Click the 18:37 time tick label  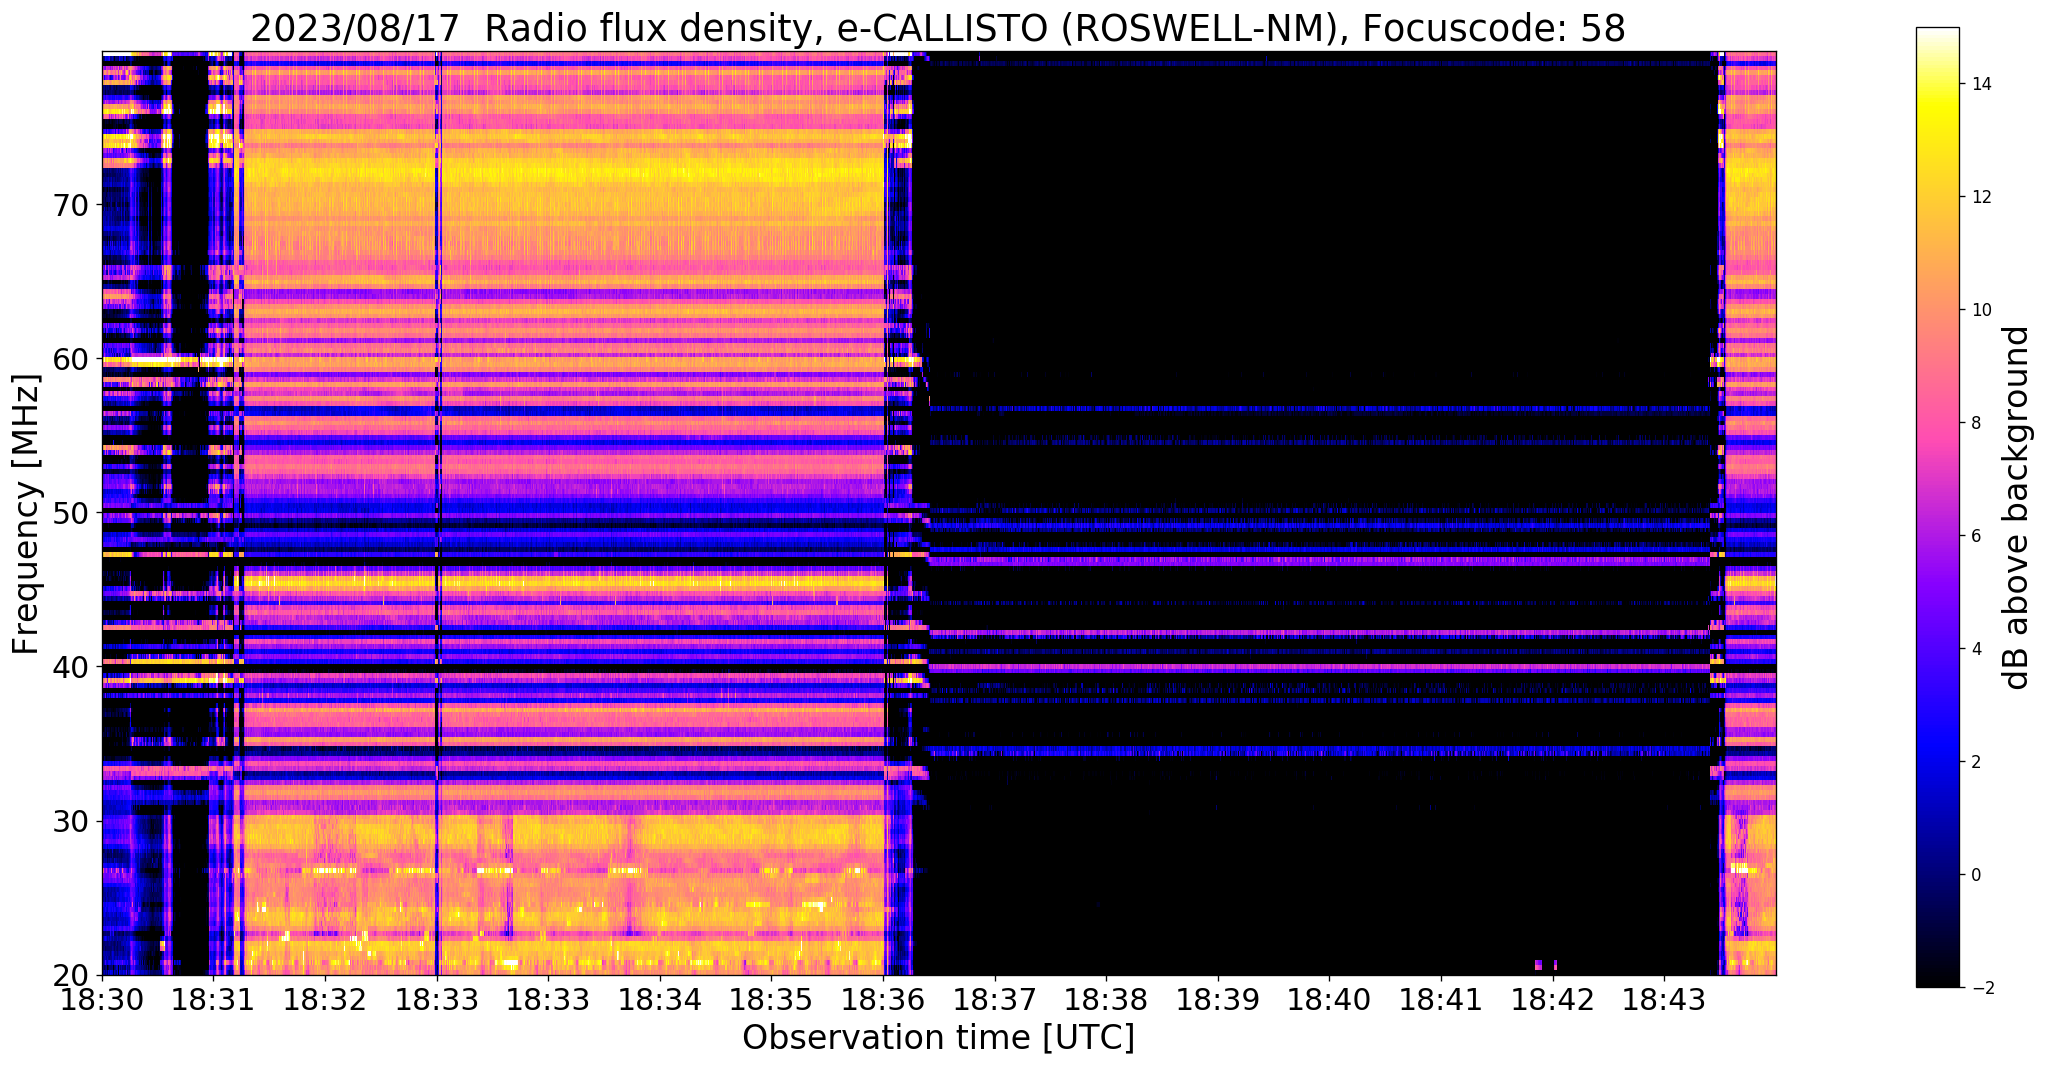[995, 1001]
